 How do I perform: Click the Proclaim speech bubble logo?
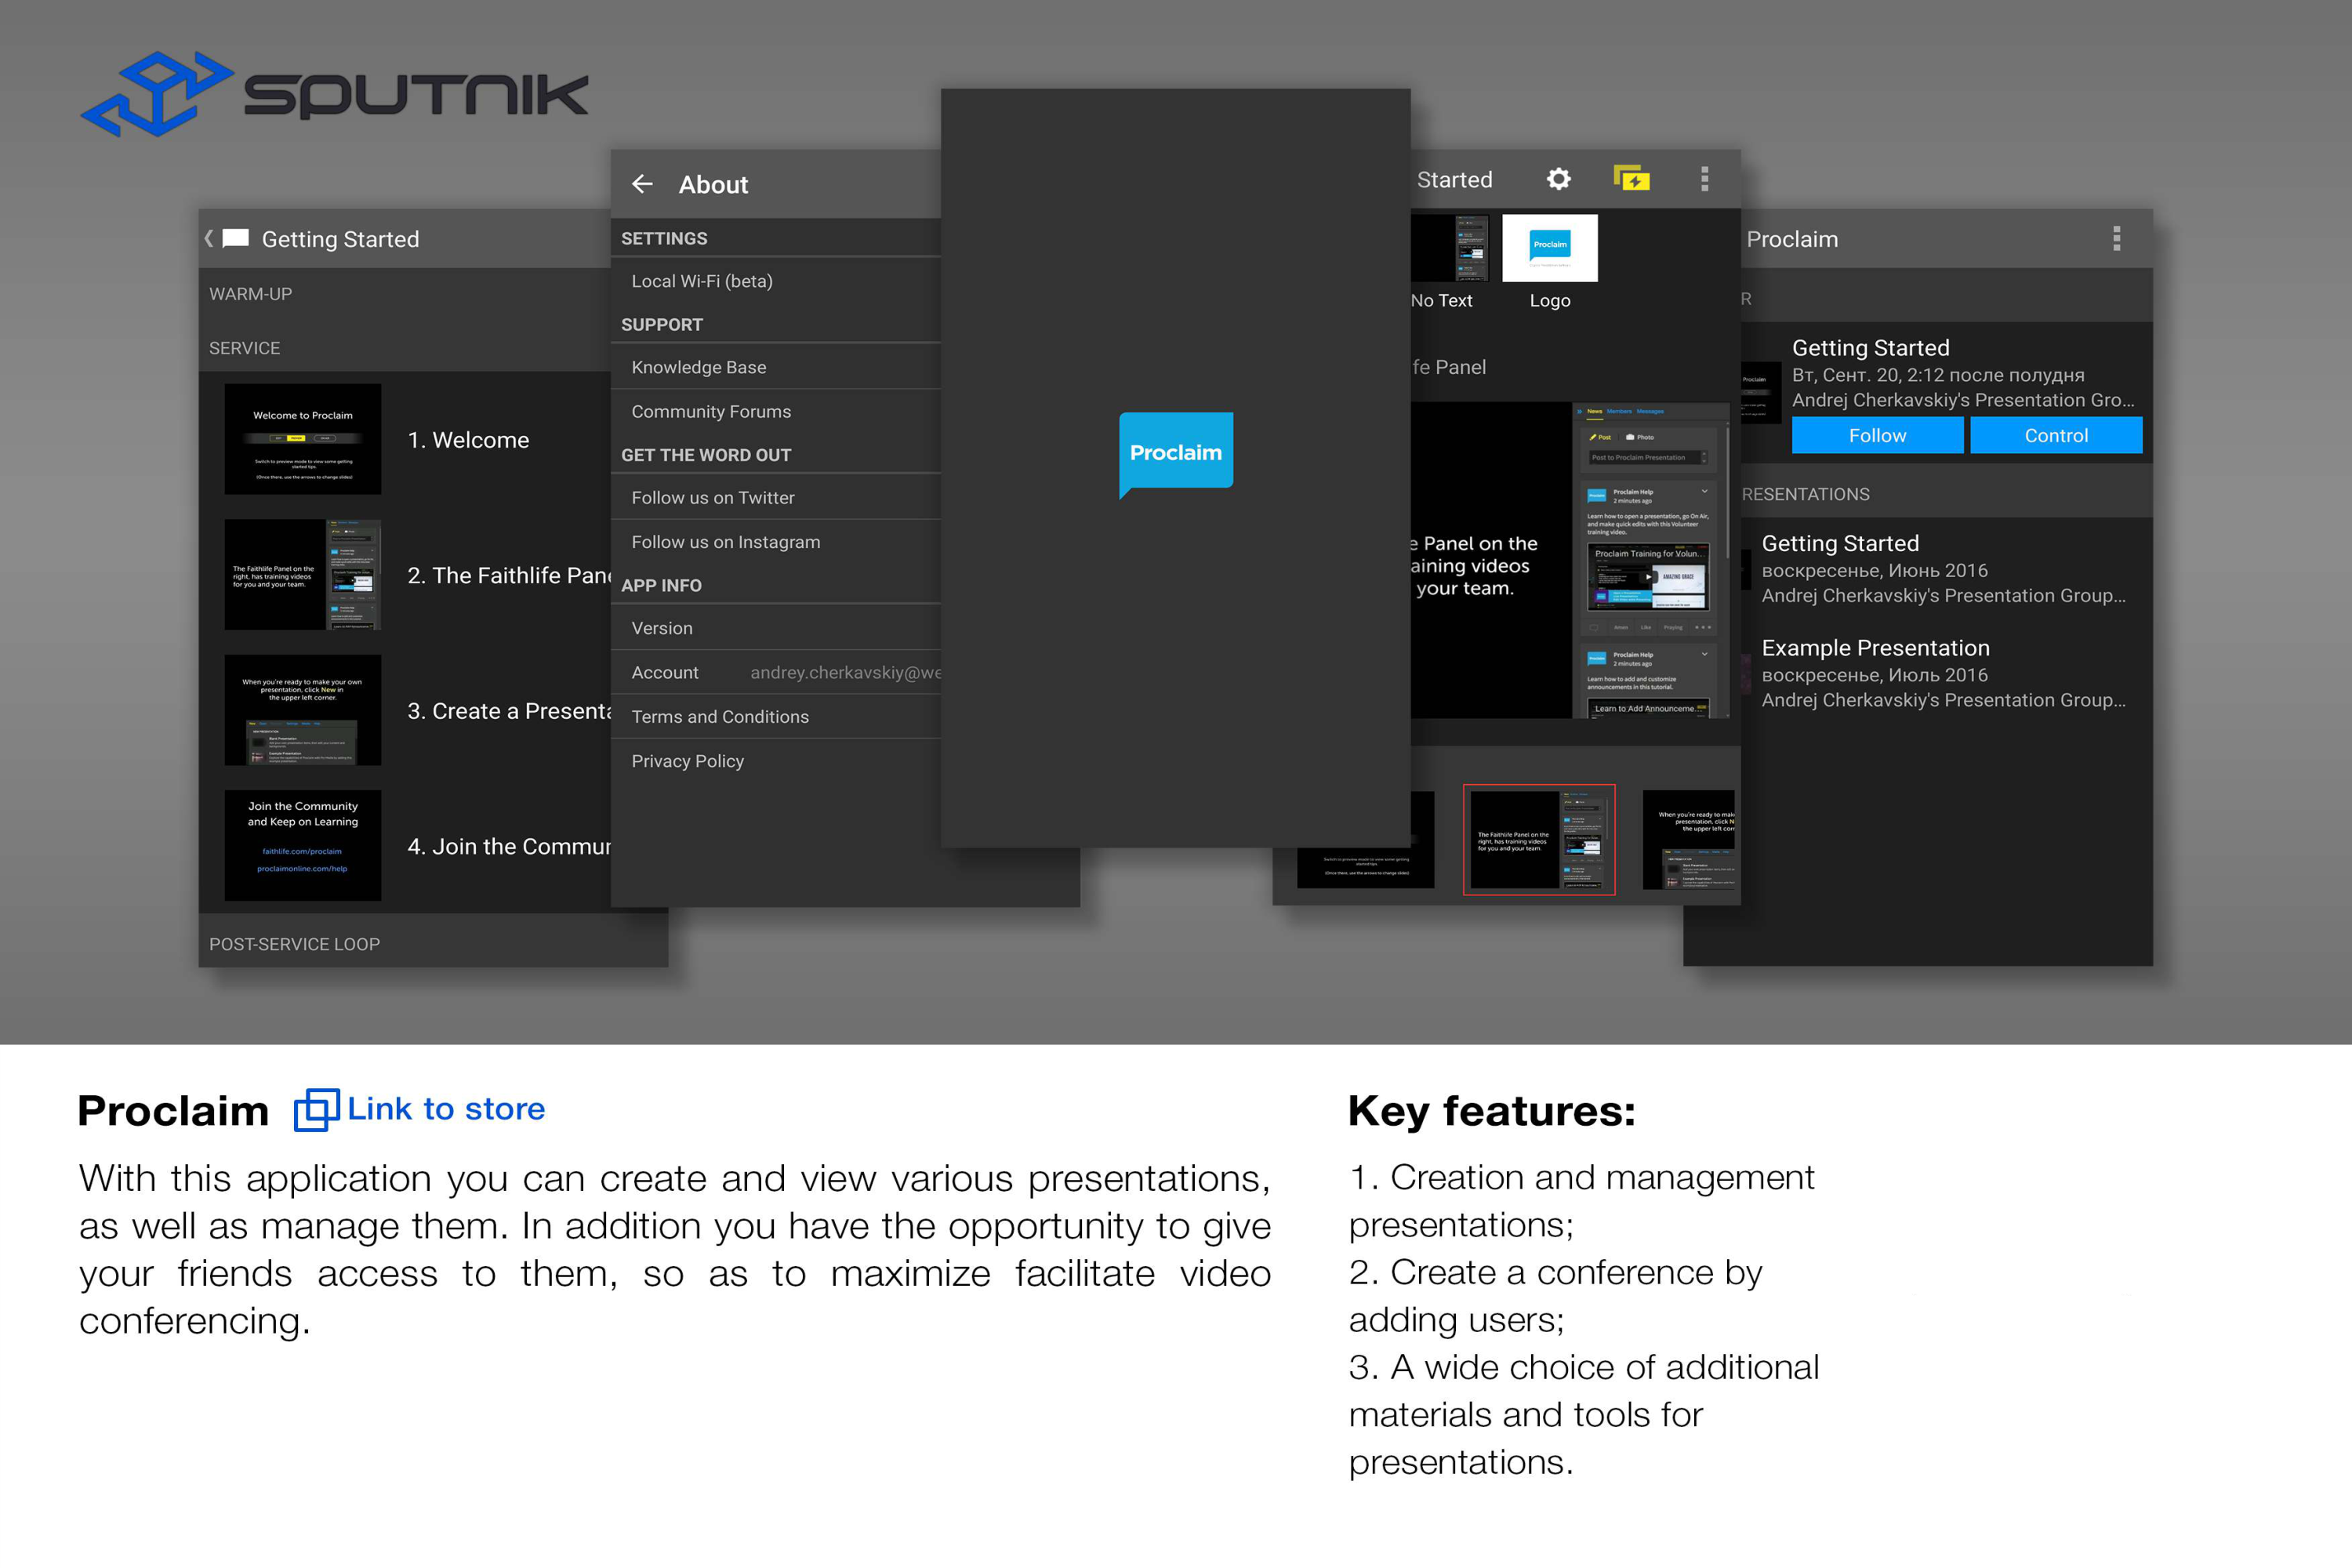point(1176,454)
